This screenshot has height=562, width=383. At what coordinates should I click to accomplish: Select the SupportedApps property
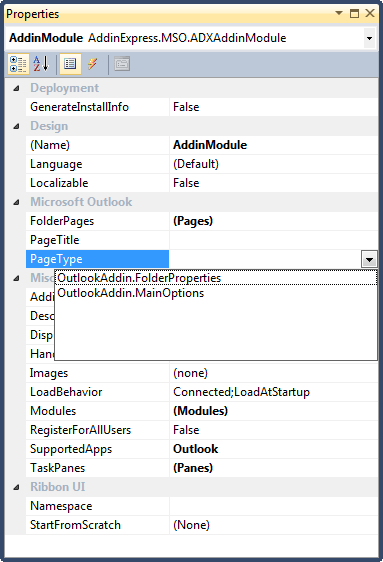point(97,449)
